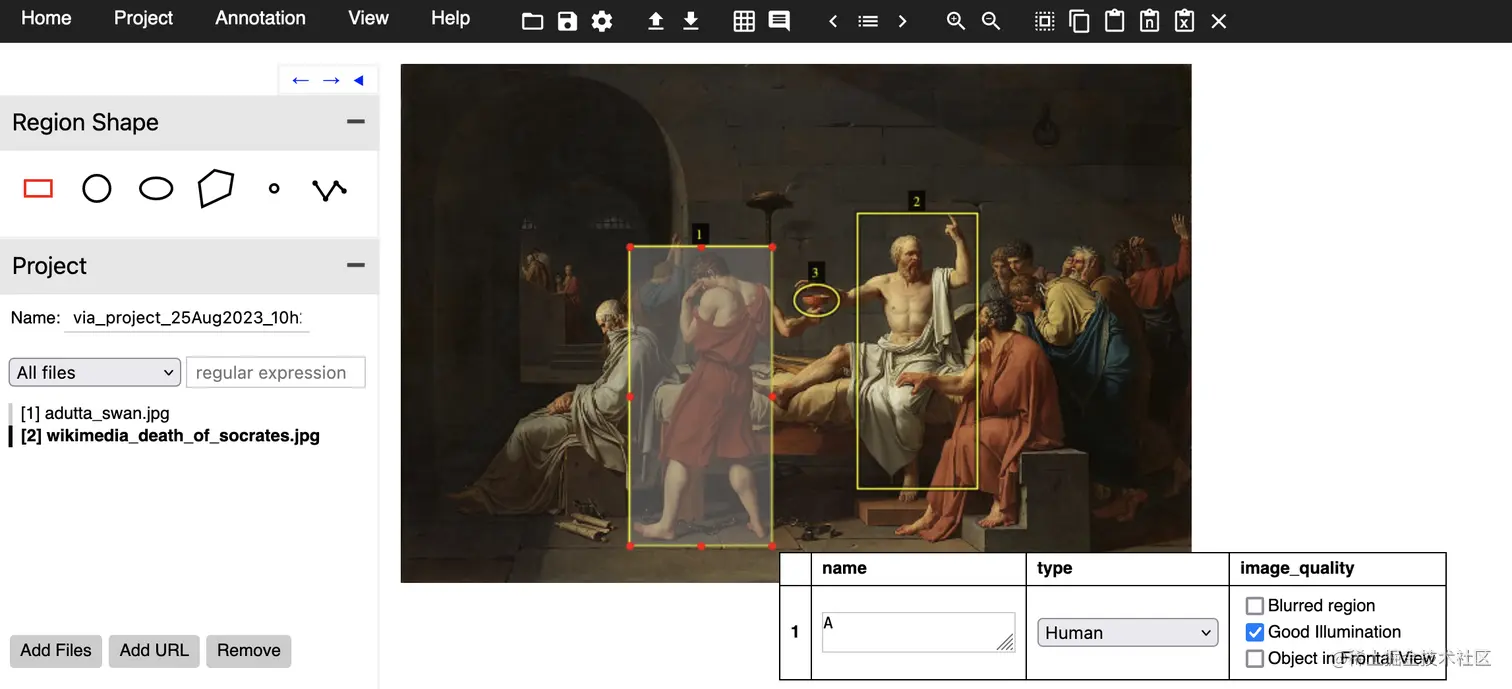Select adutta_swan.jpg in file list

(95, 413)
